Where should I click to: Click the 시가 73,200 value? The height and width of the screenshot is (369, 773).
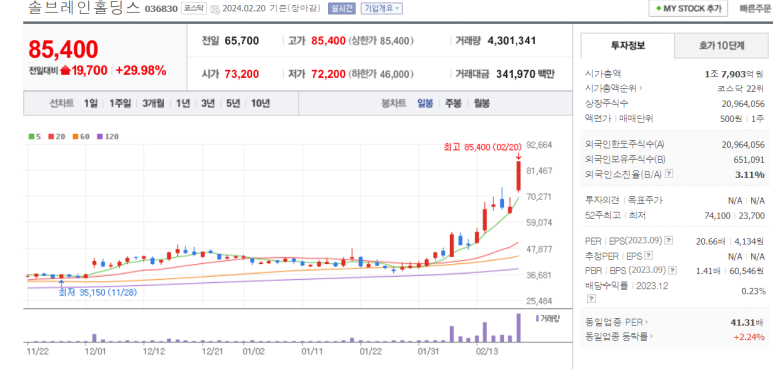242,74
